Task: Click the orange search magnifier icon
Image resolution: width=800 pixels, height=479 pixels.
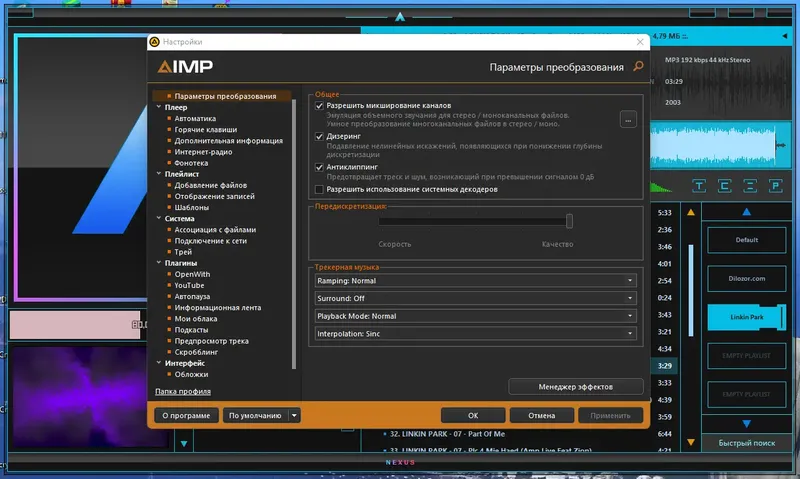Action: coord(638,66)
